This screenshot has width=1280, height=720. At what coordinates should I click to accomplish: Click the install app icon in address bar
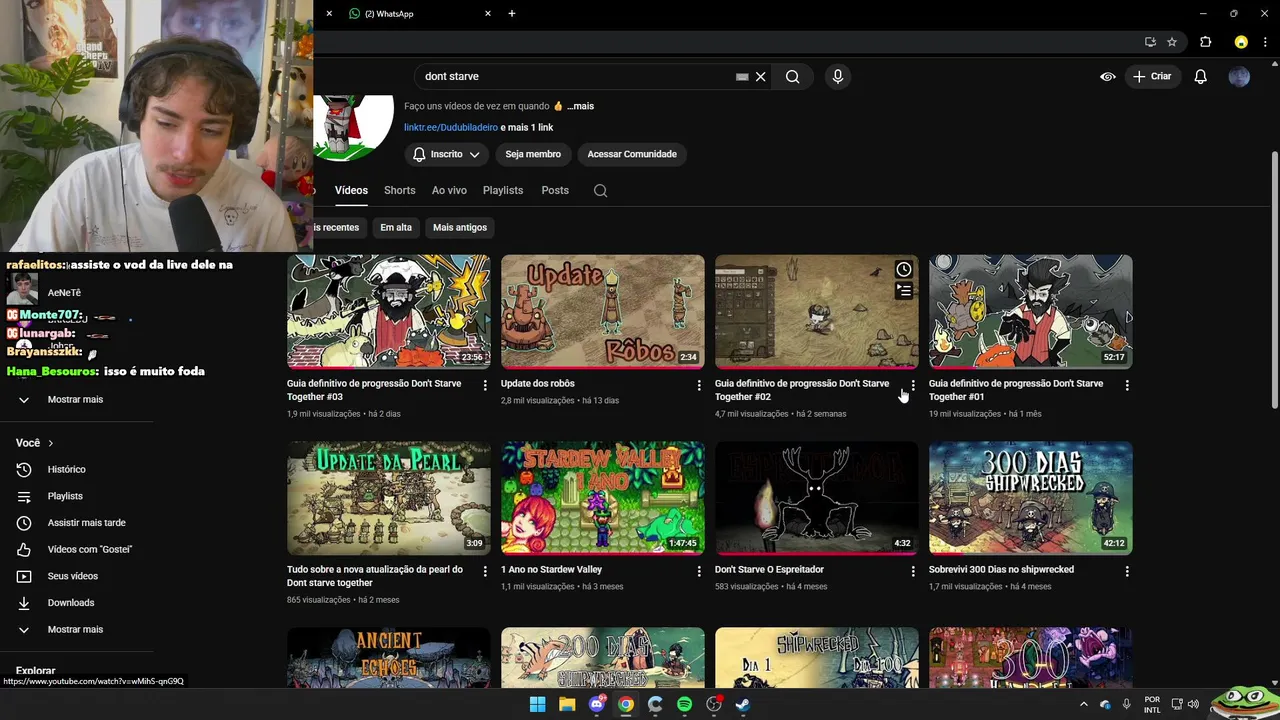1150,42
